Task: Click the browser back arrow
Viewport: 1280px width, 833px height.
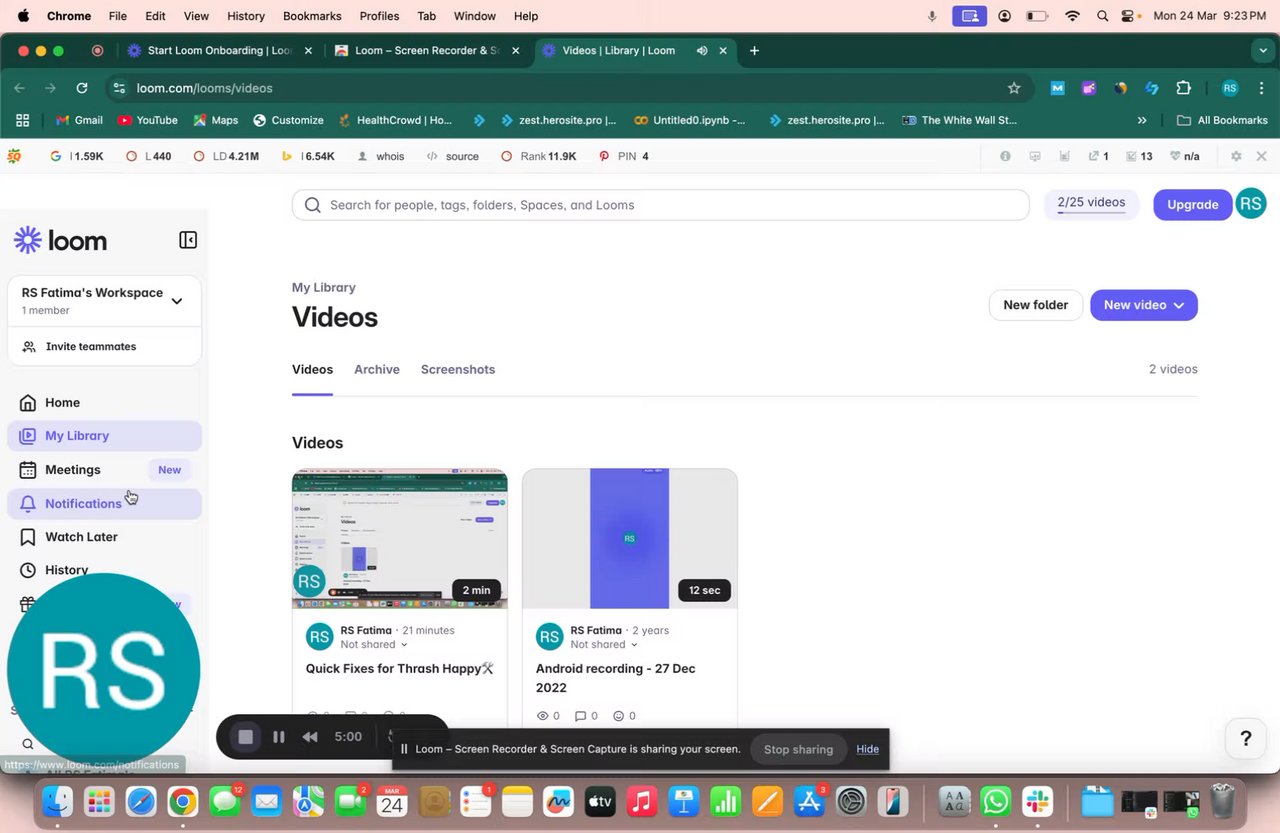Action: click(x=19, y=88)
